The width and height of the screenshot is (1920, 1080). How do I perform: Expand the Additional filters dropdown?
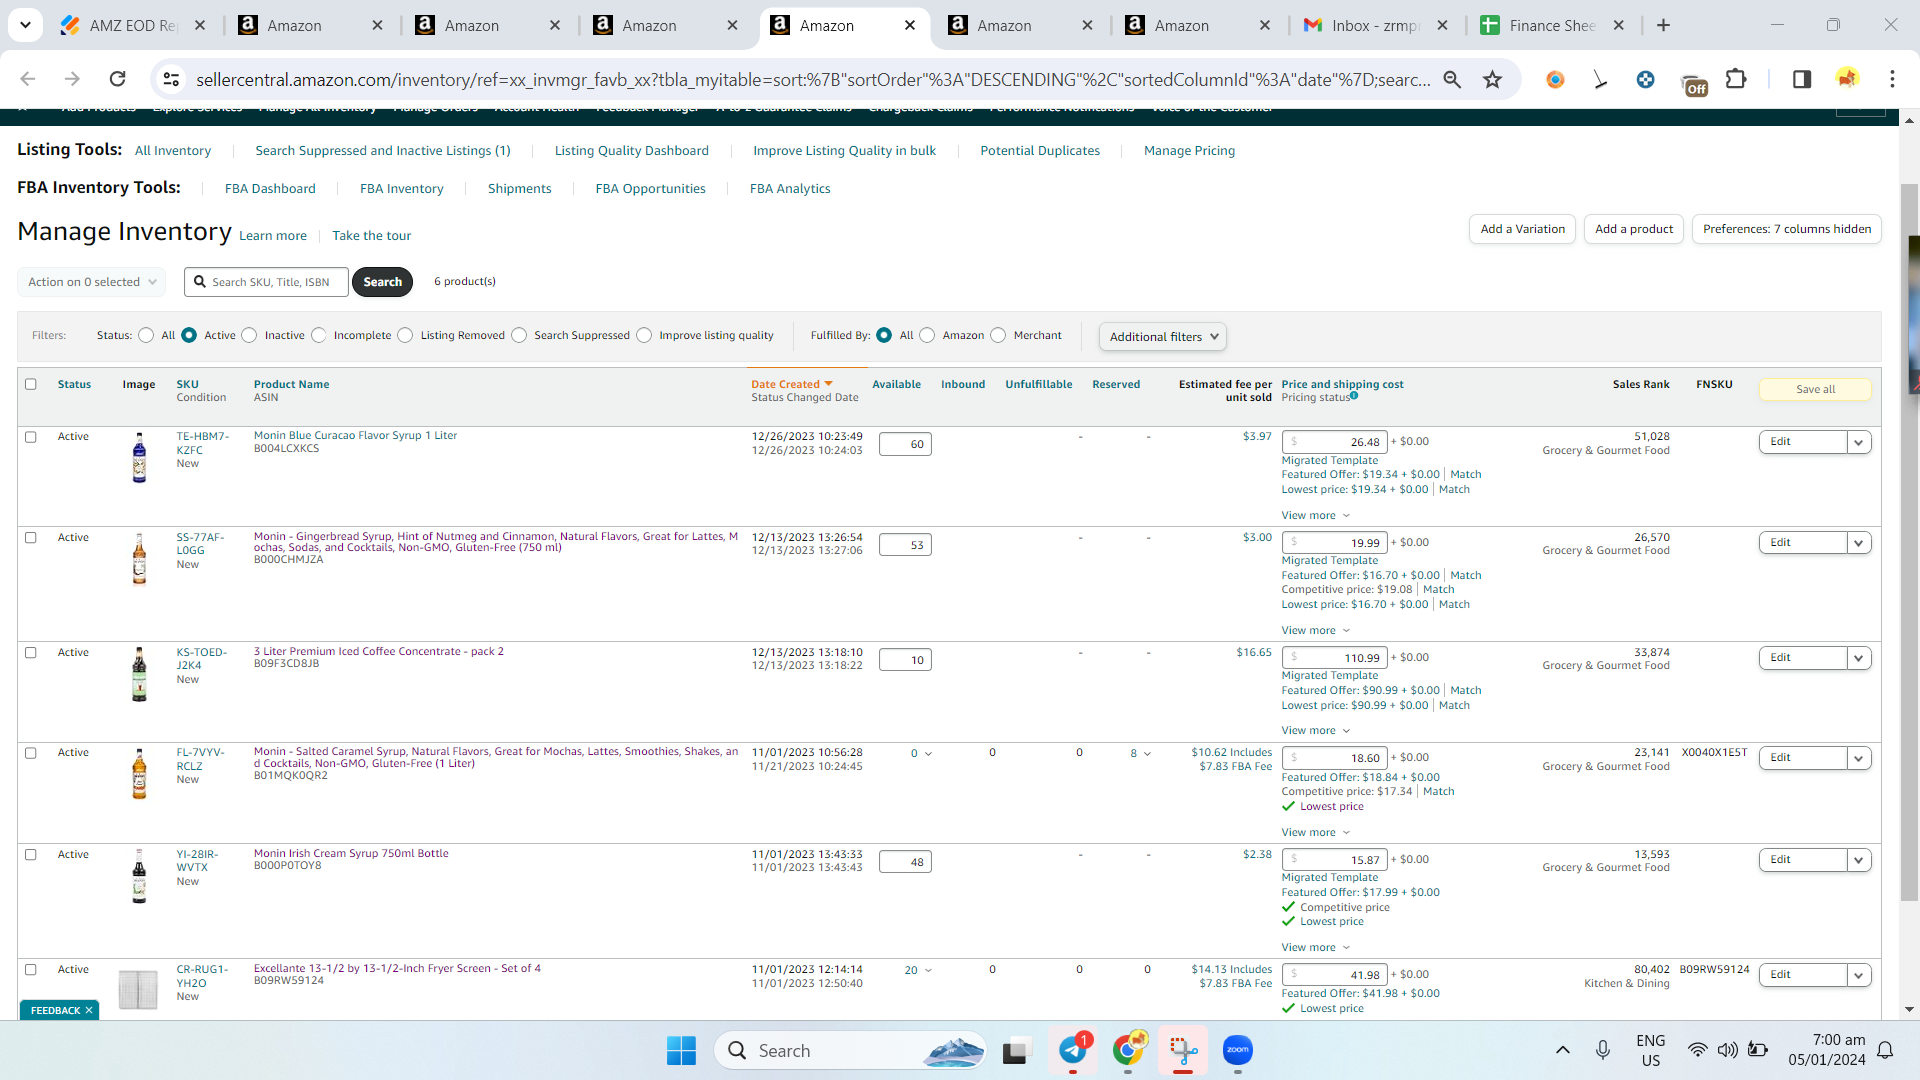pyautogui.click(x=1163, y=337)
